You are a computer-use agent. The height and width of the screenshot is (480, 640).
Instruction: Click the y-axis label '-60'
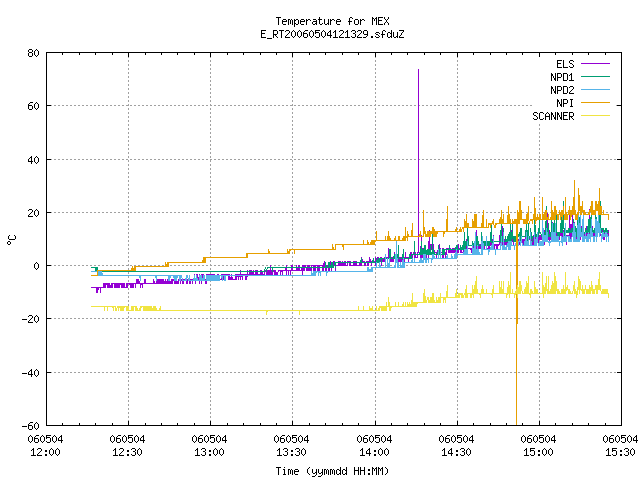[x=30, y=426]
